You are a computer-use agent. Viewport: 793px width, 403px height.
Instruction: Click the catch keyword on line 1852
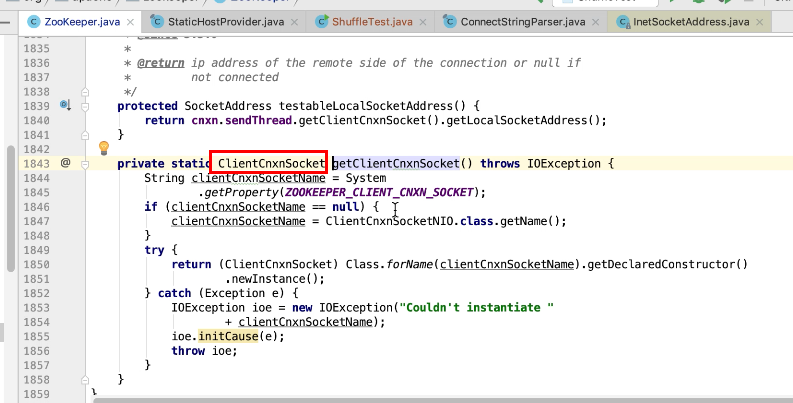tap(174, 293)
